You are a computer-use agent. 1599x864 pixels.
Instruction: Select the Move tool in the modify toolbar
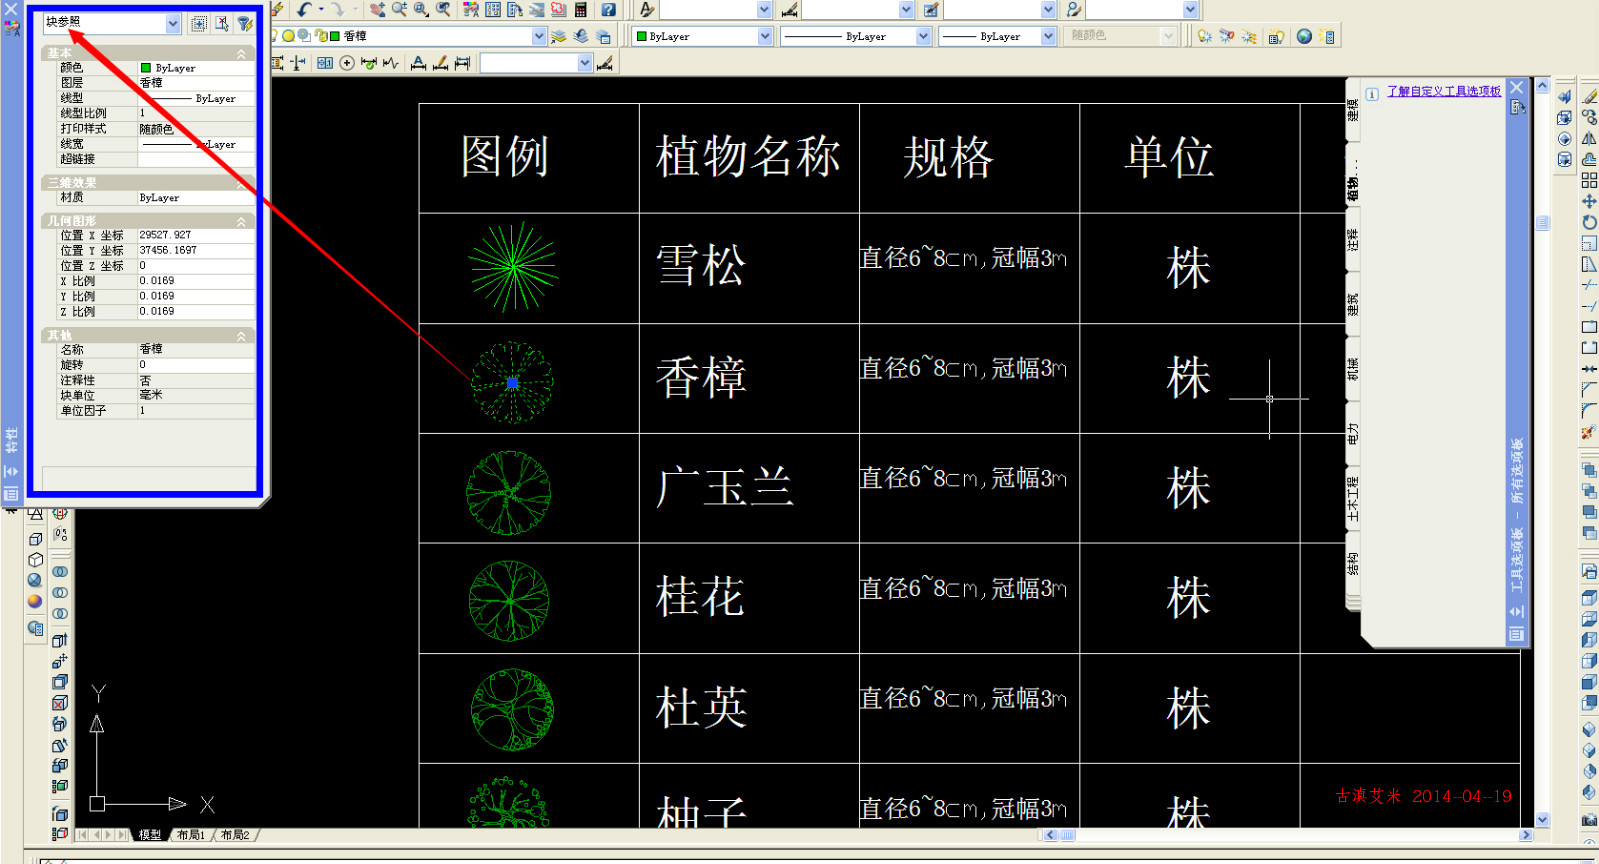pos(1589,201)
